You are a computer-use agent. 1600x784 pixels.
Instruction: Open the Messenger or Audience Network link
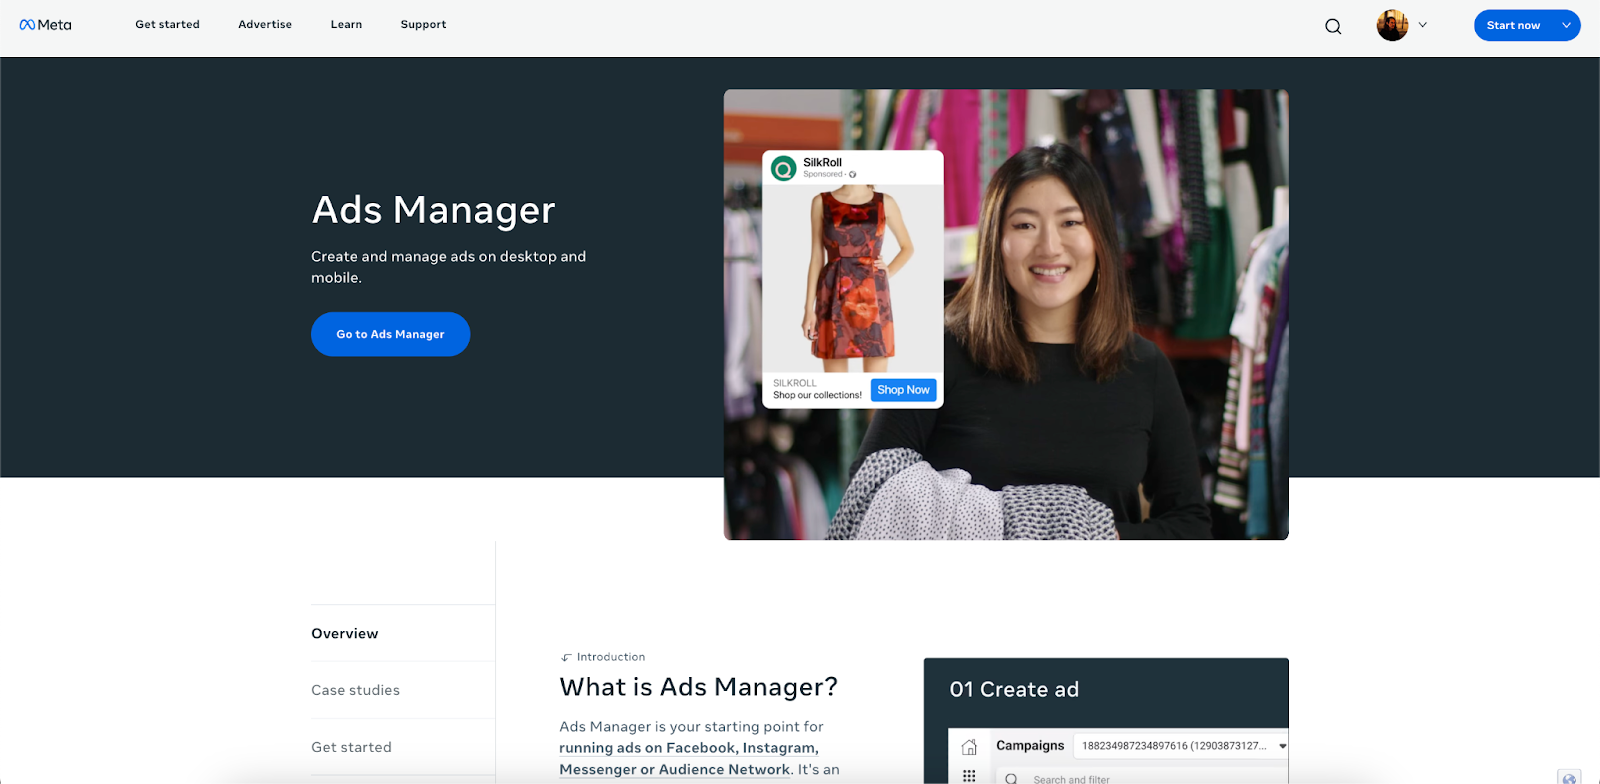click(674, 770)
